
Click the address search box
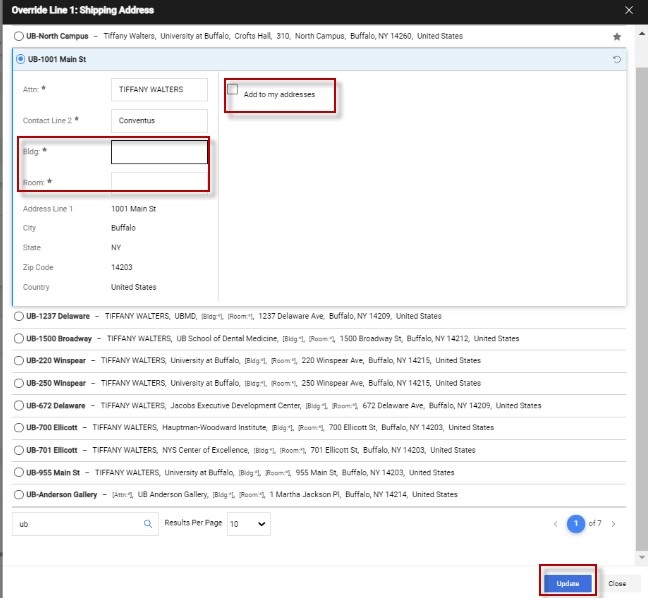(x=78, y=523)
